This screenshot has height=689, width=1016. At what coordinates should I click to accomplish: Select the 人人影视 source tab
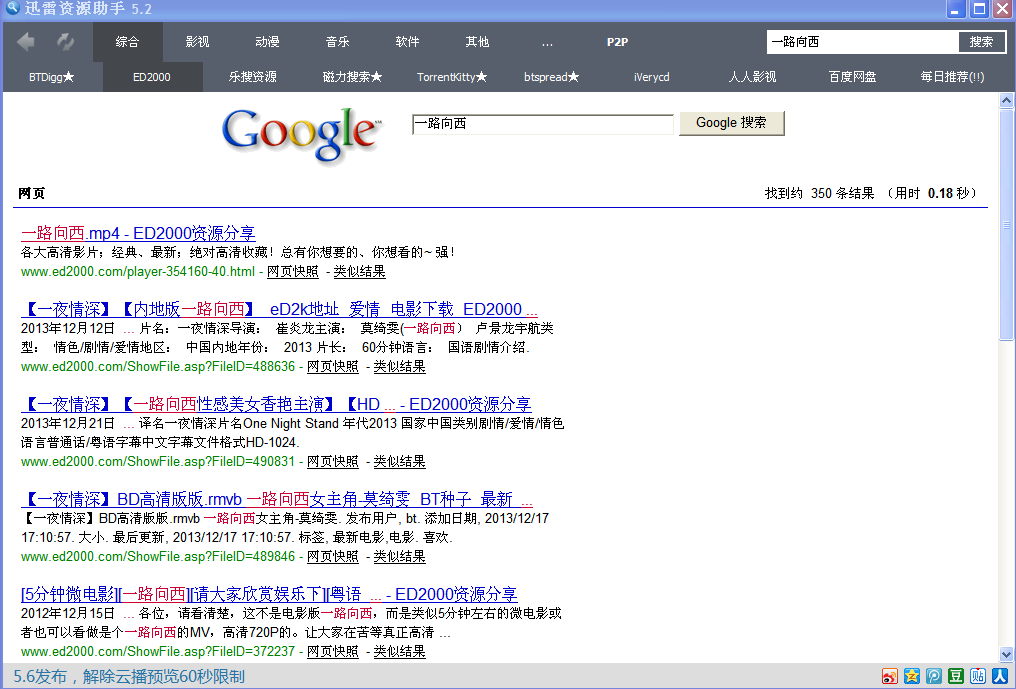[752, 76]
